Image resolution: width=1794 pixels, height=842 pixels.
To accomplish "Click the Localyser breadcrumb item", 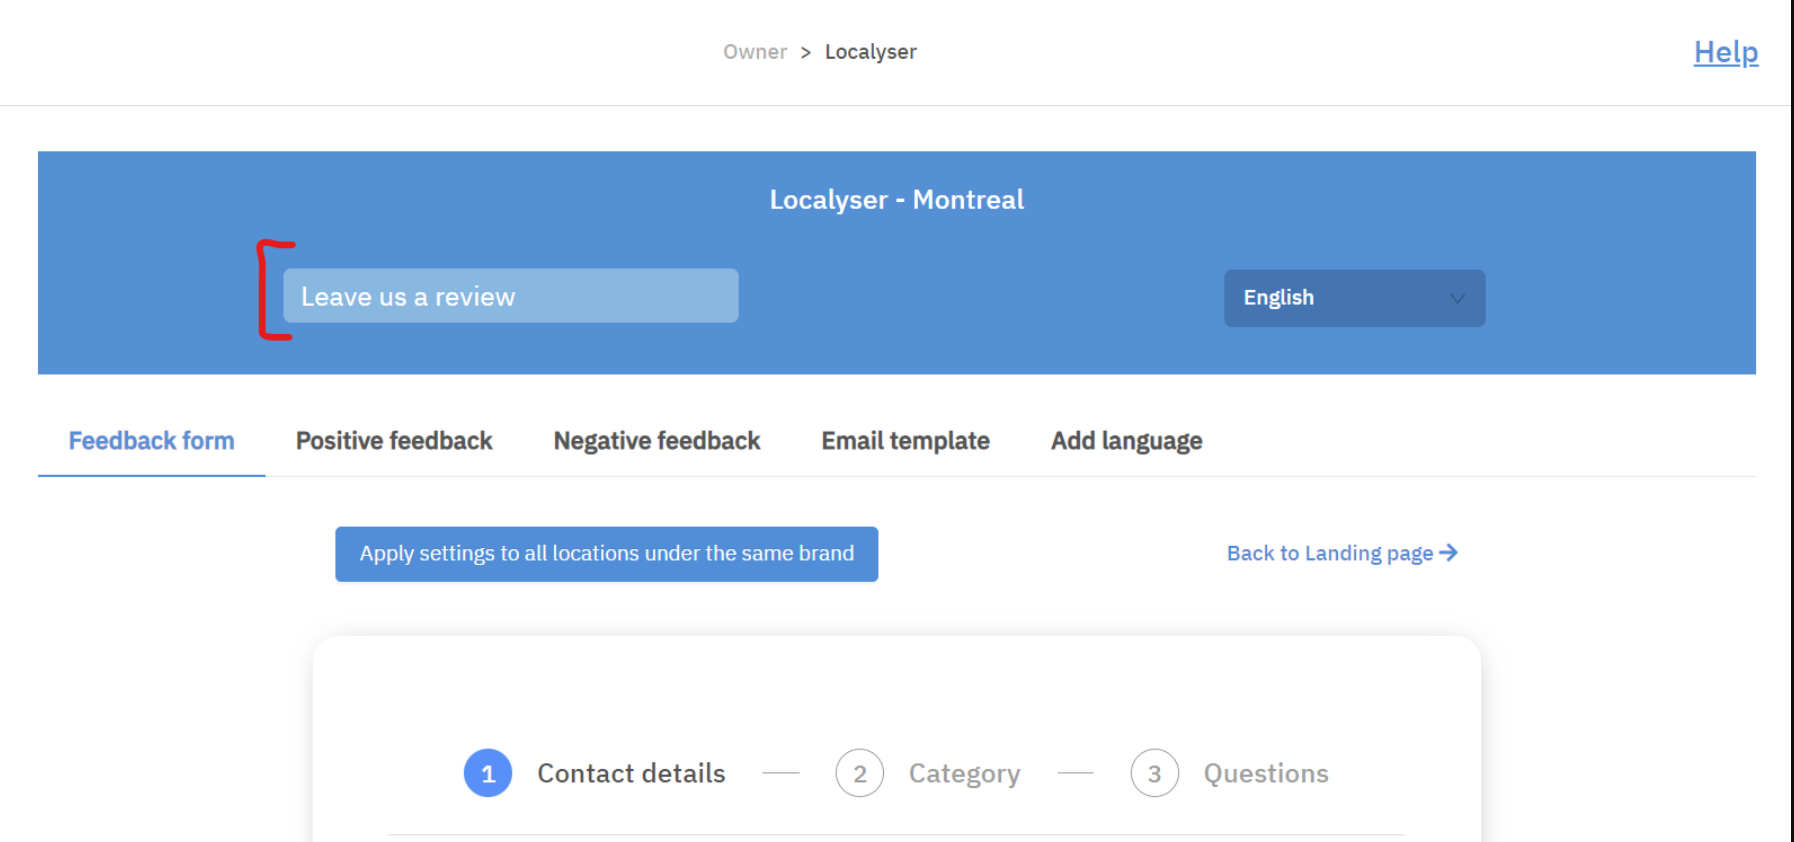I will (x=870, y=52).
